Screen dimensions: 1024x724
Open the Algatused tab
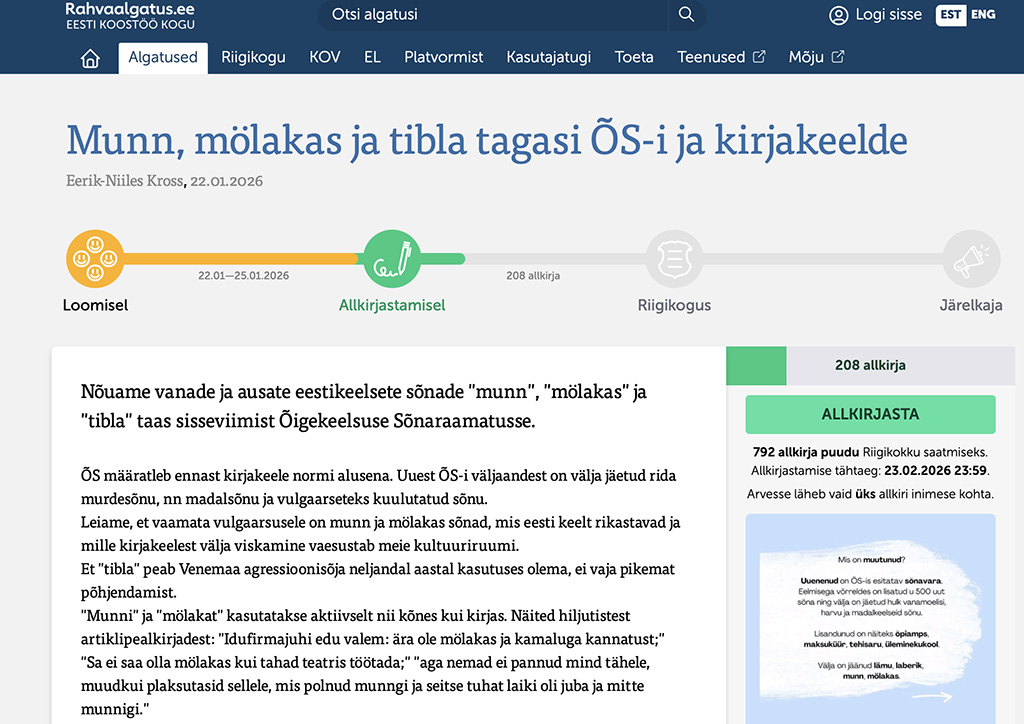coord(163,57)
